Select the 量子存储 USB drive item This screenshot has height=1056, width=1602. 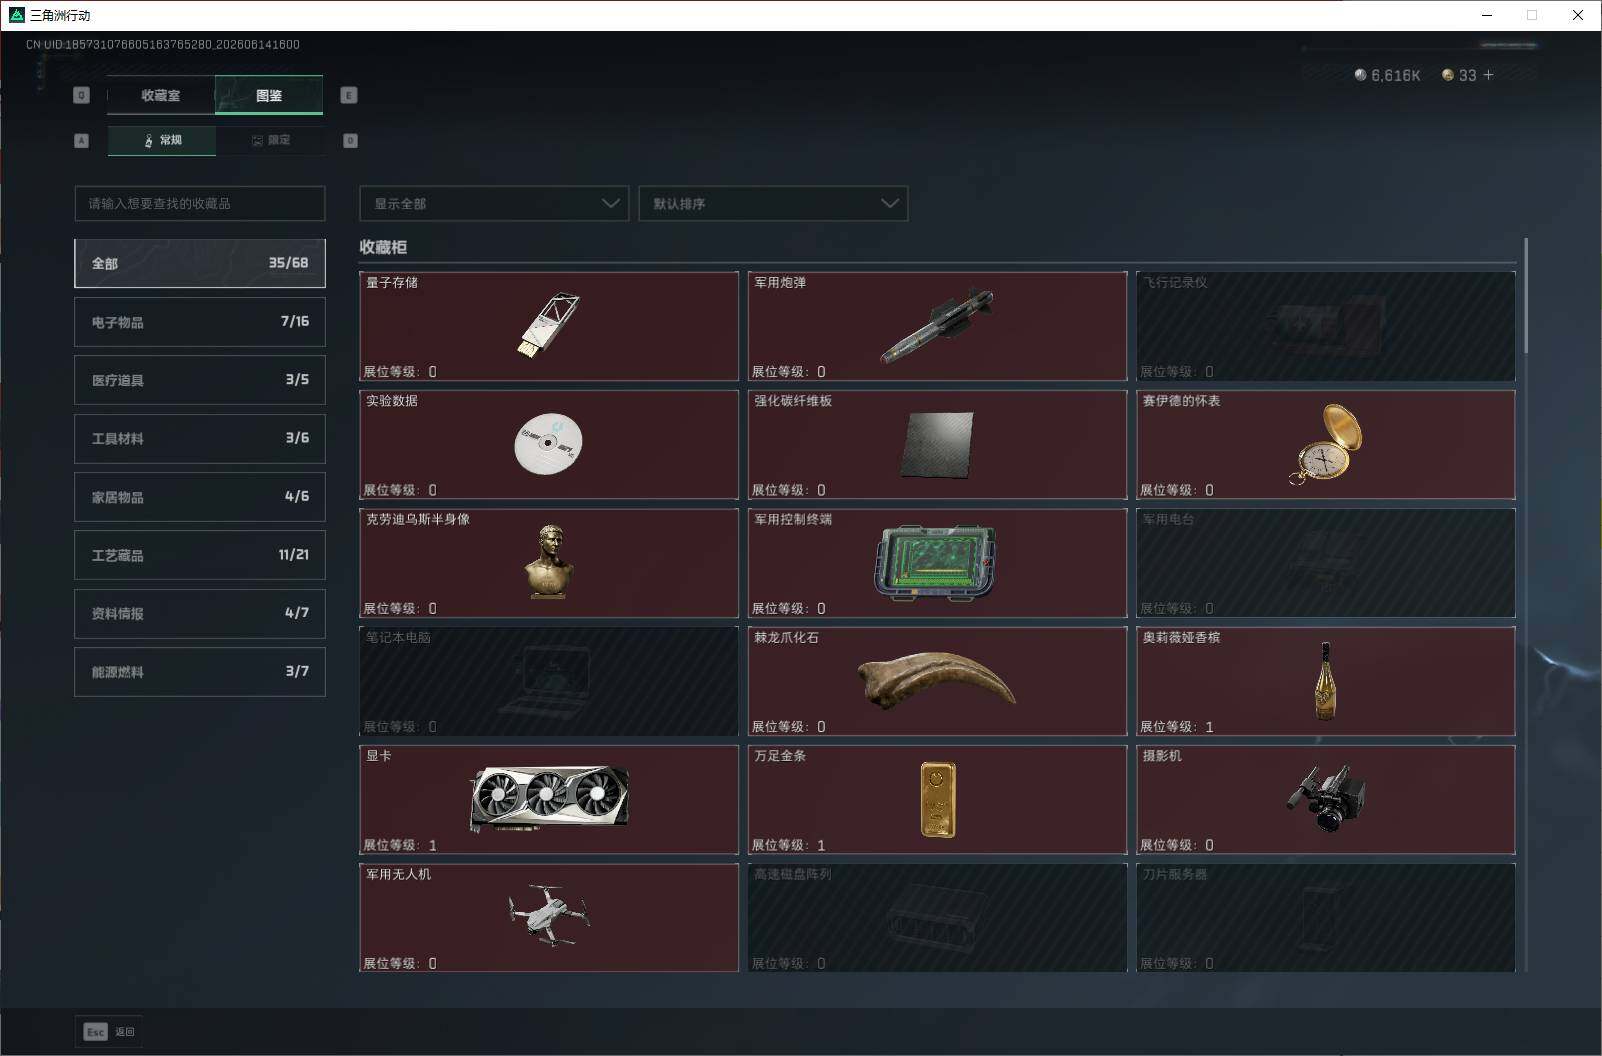(549, 326)
